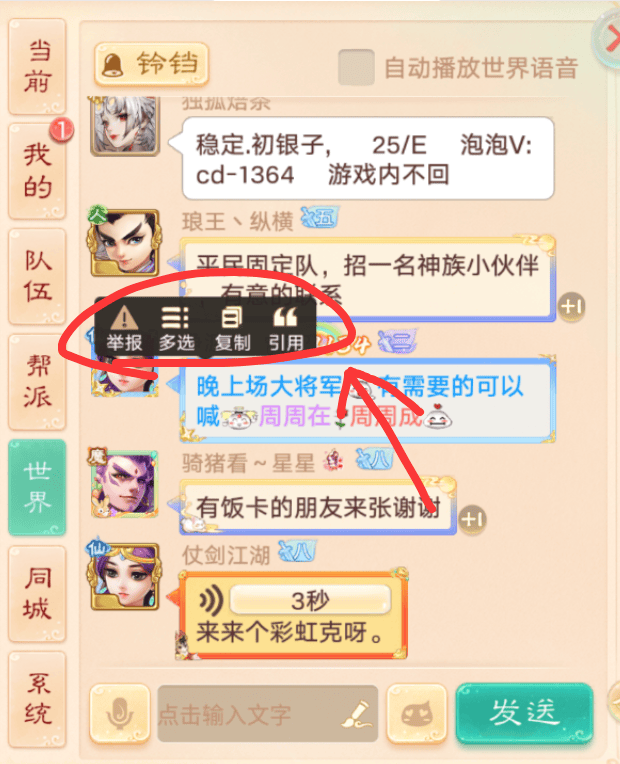Click the 发送 send button
Screen dimensions: 620x764
[524, 713]
